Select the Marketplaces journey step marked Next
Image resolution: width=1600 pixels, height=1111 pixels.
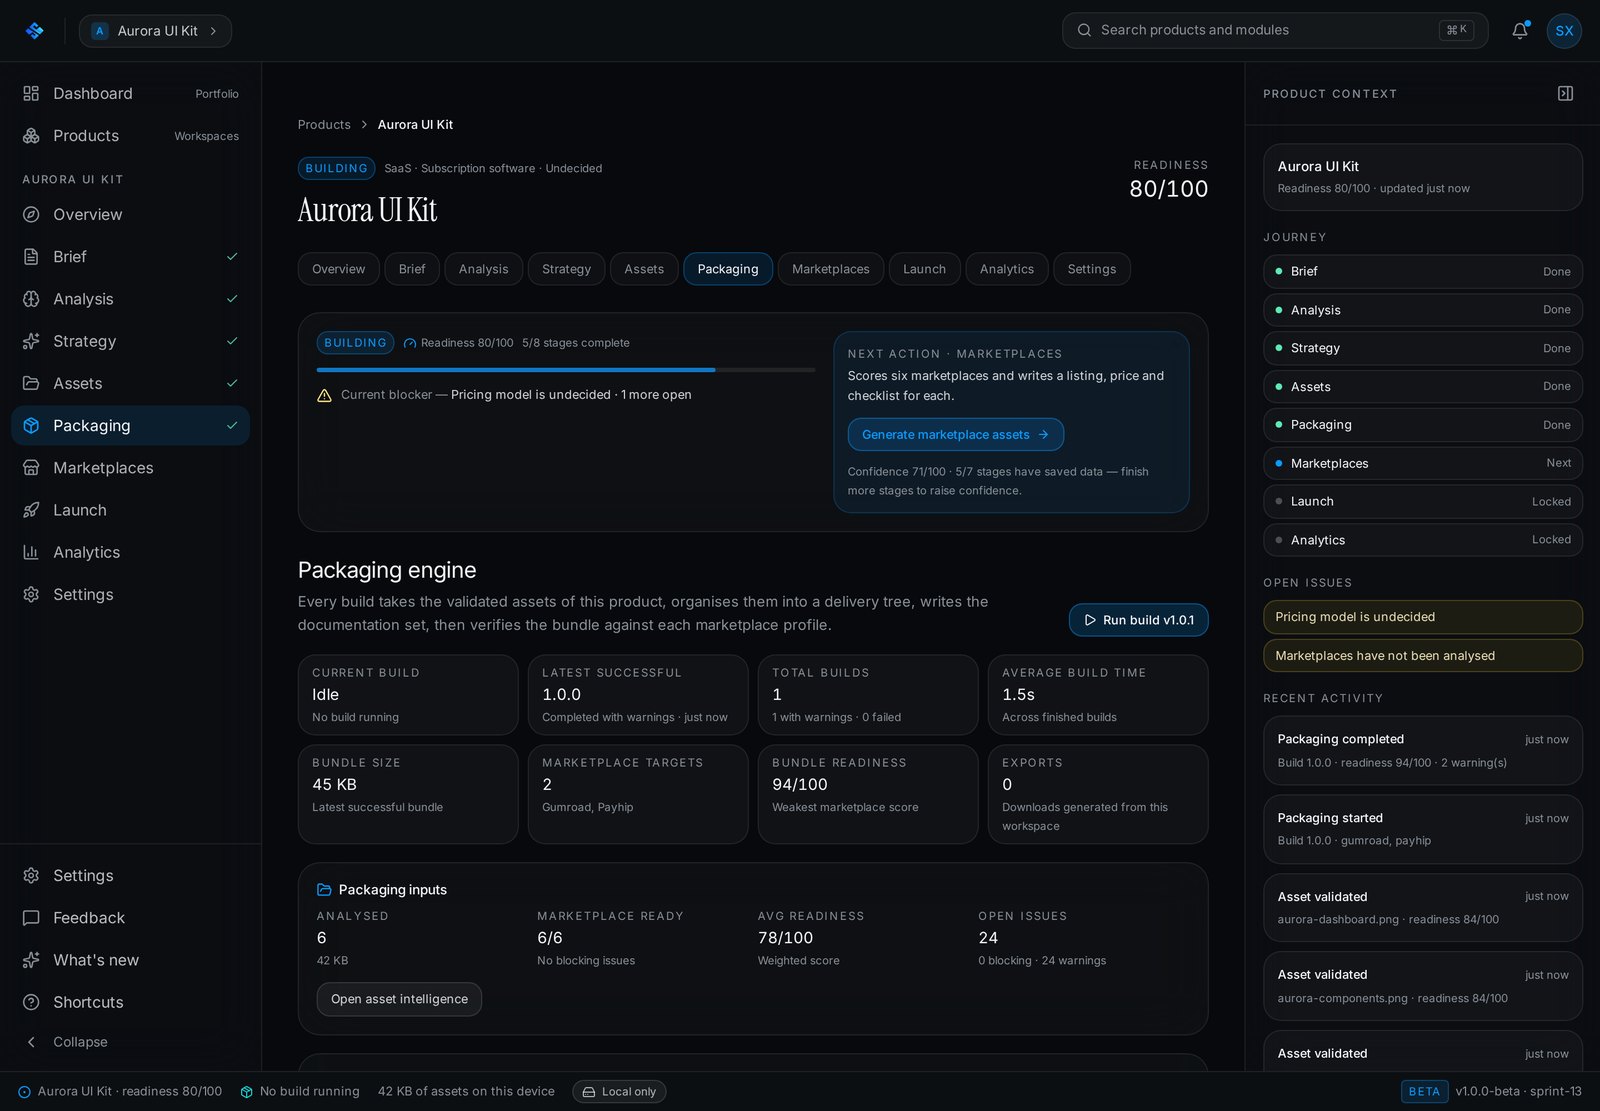pyautogui.click(x=1422, y=463)
